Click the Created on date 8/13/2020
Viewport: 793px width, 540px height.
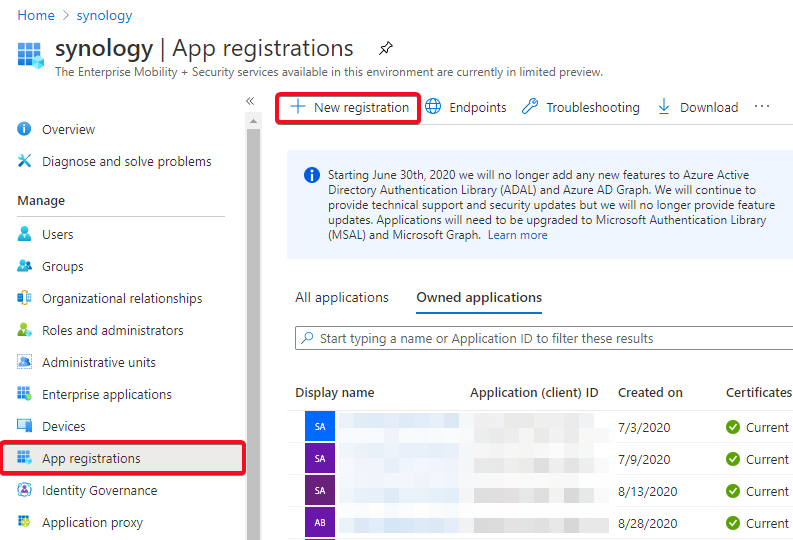click(647, 491)
